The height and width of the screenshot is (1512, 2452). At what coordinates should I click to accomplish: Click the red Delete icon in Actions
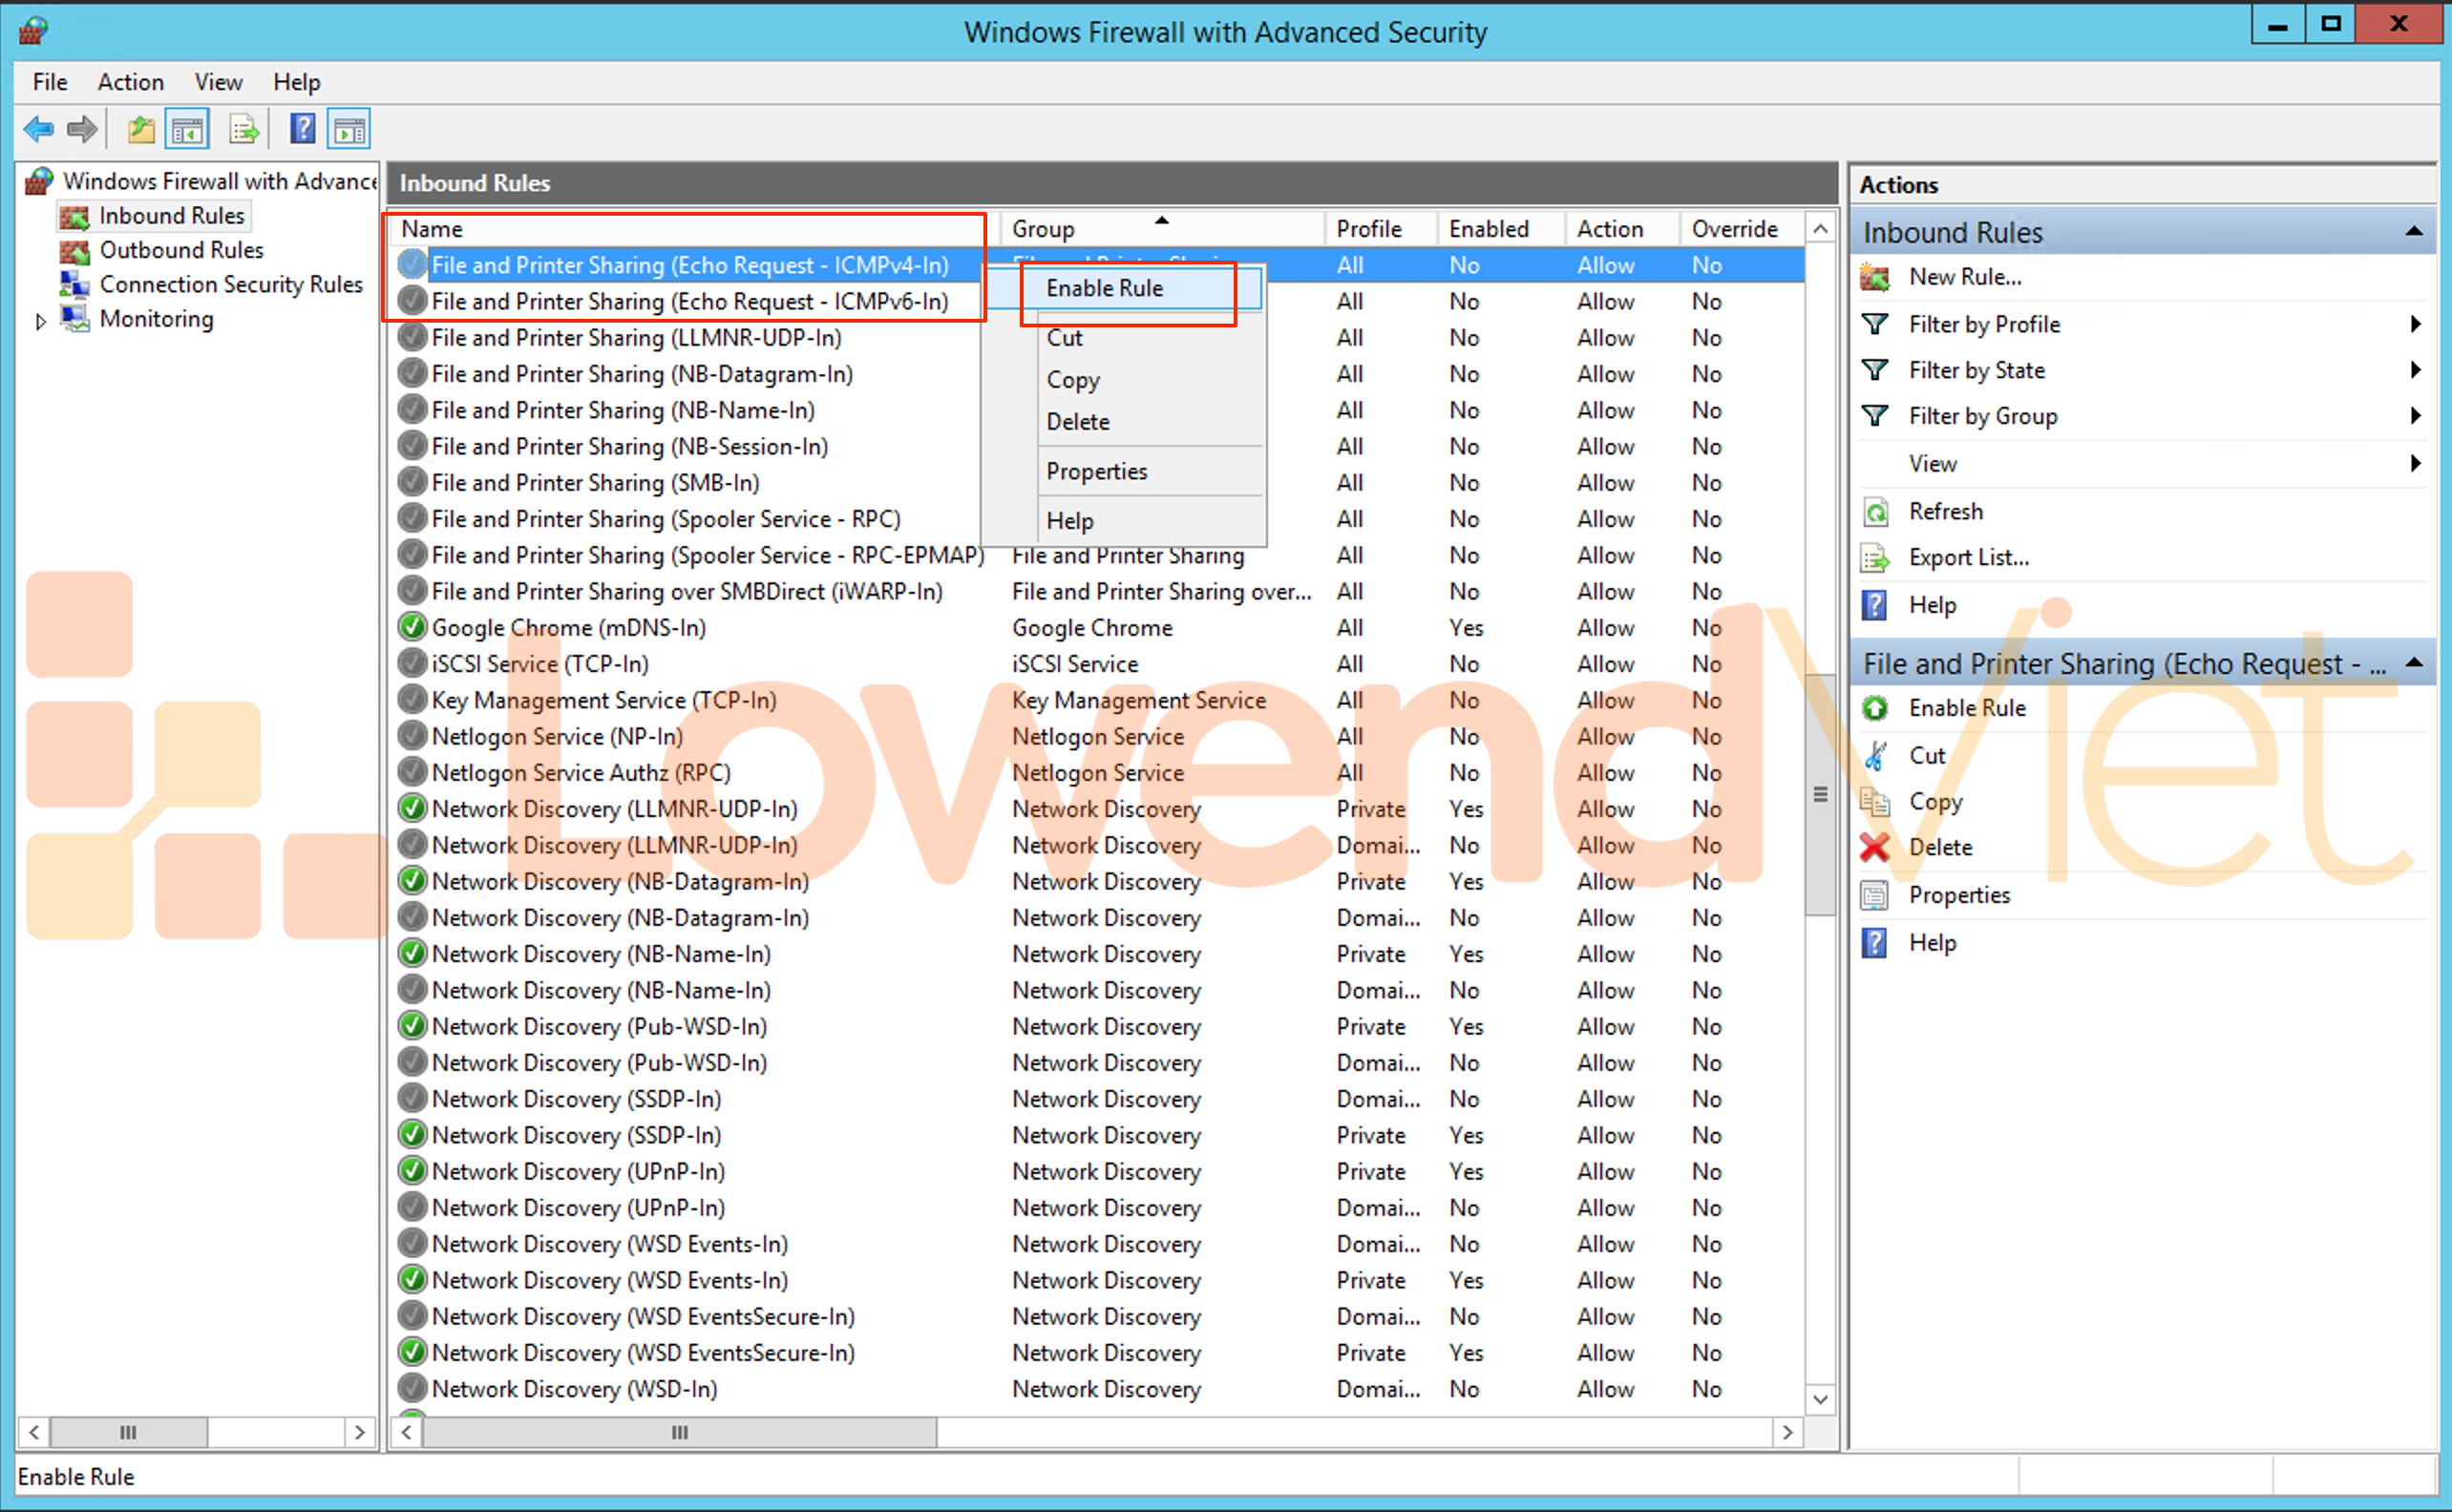click(x=1875, y=847)
